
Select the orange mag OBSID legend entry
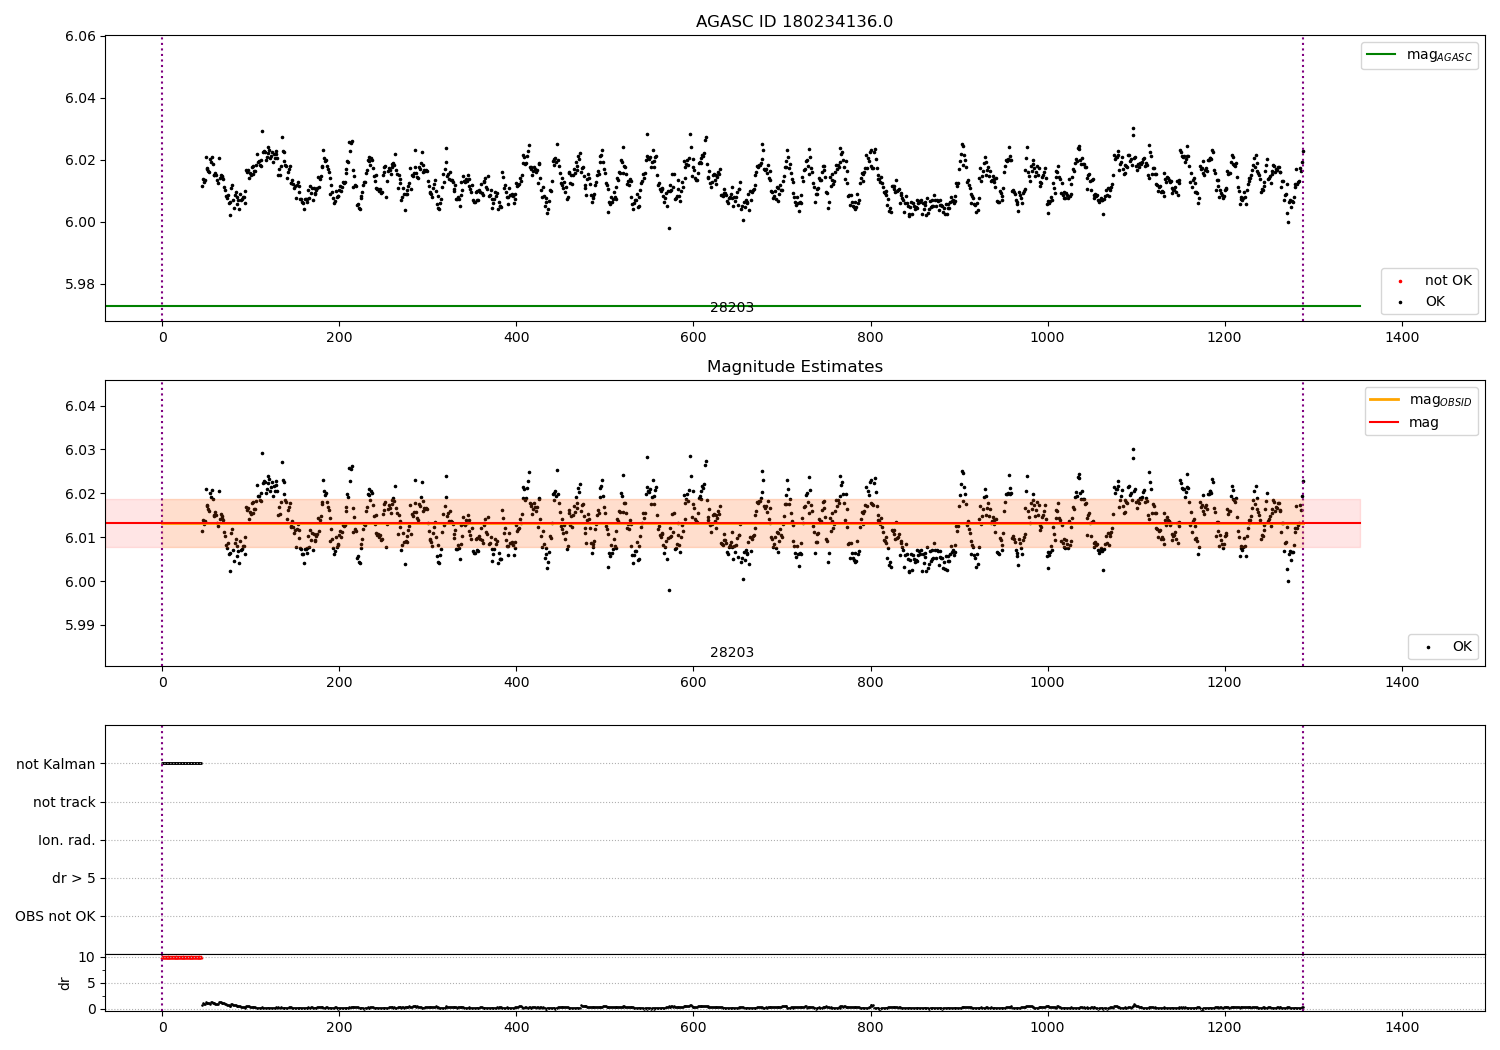(1420, 400)
